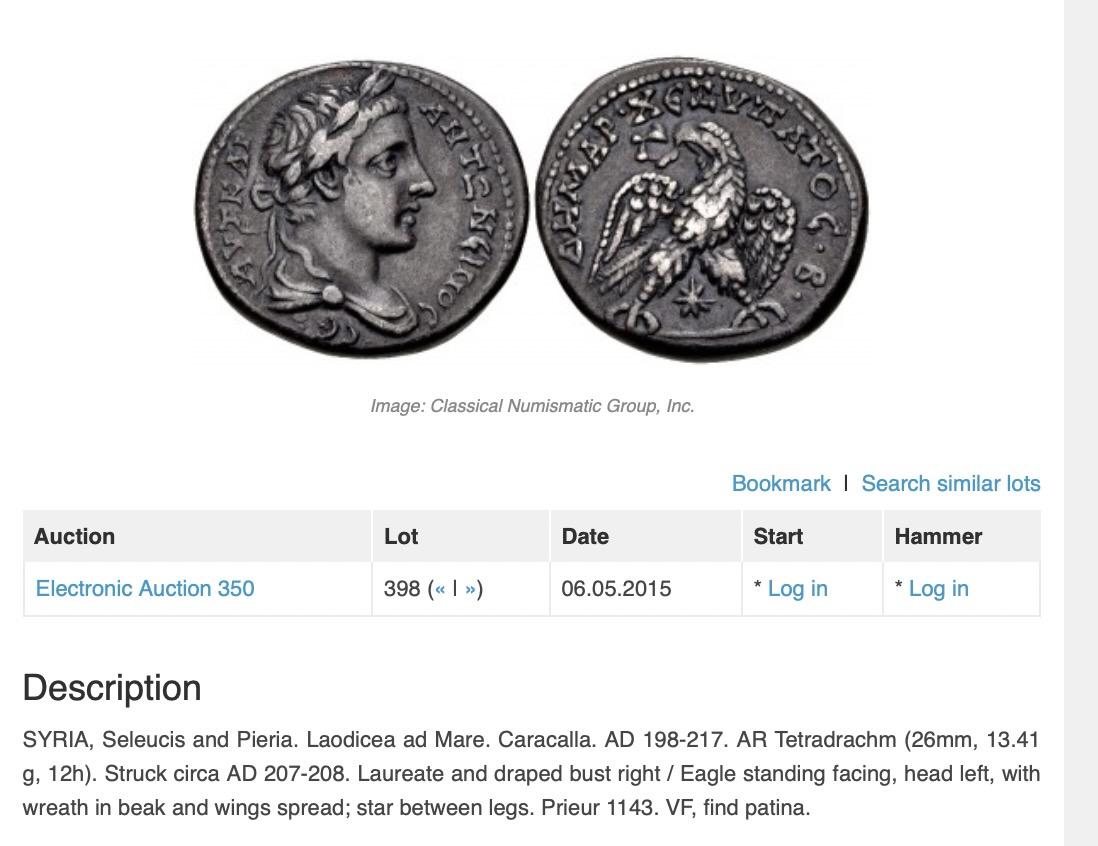Click the Bookmark link
Screen dimensions: 1098x846
tap(781, 484)
